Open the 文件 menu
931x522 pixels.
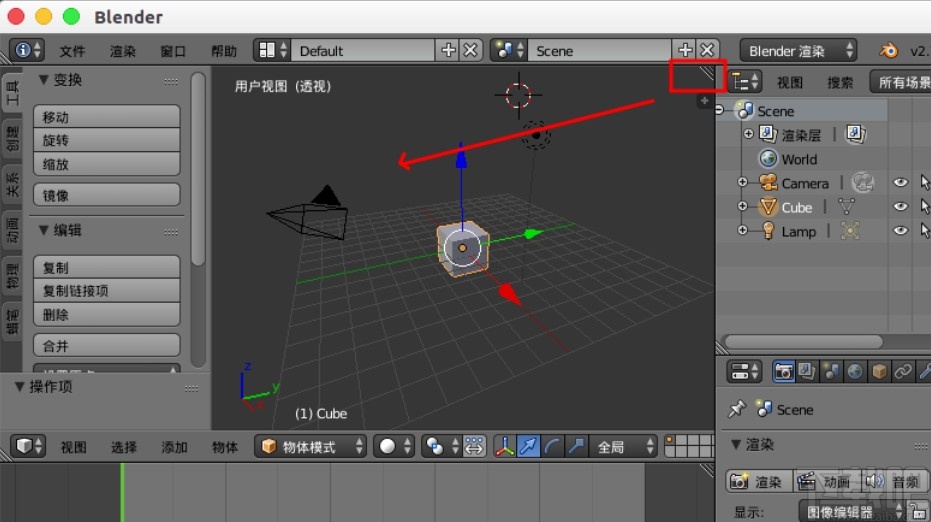[x=72, y=51]
